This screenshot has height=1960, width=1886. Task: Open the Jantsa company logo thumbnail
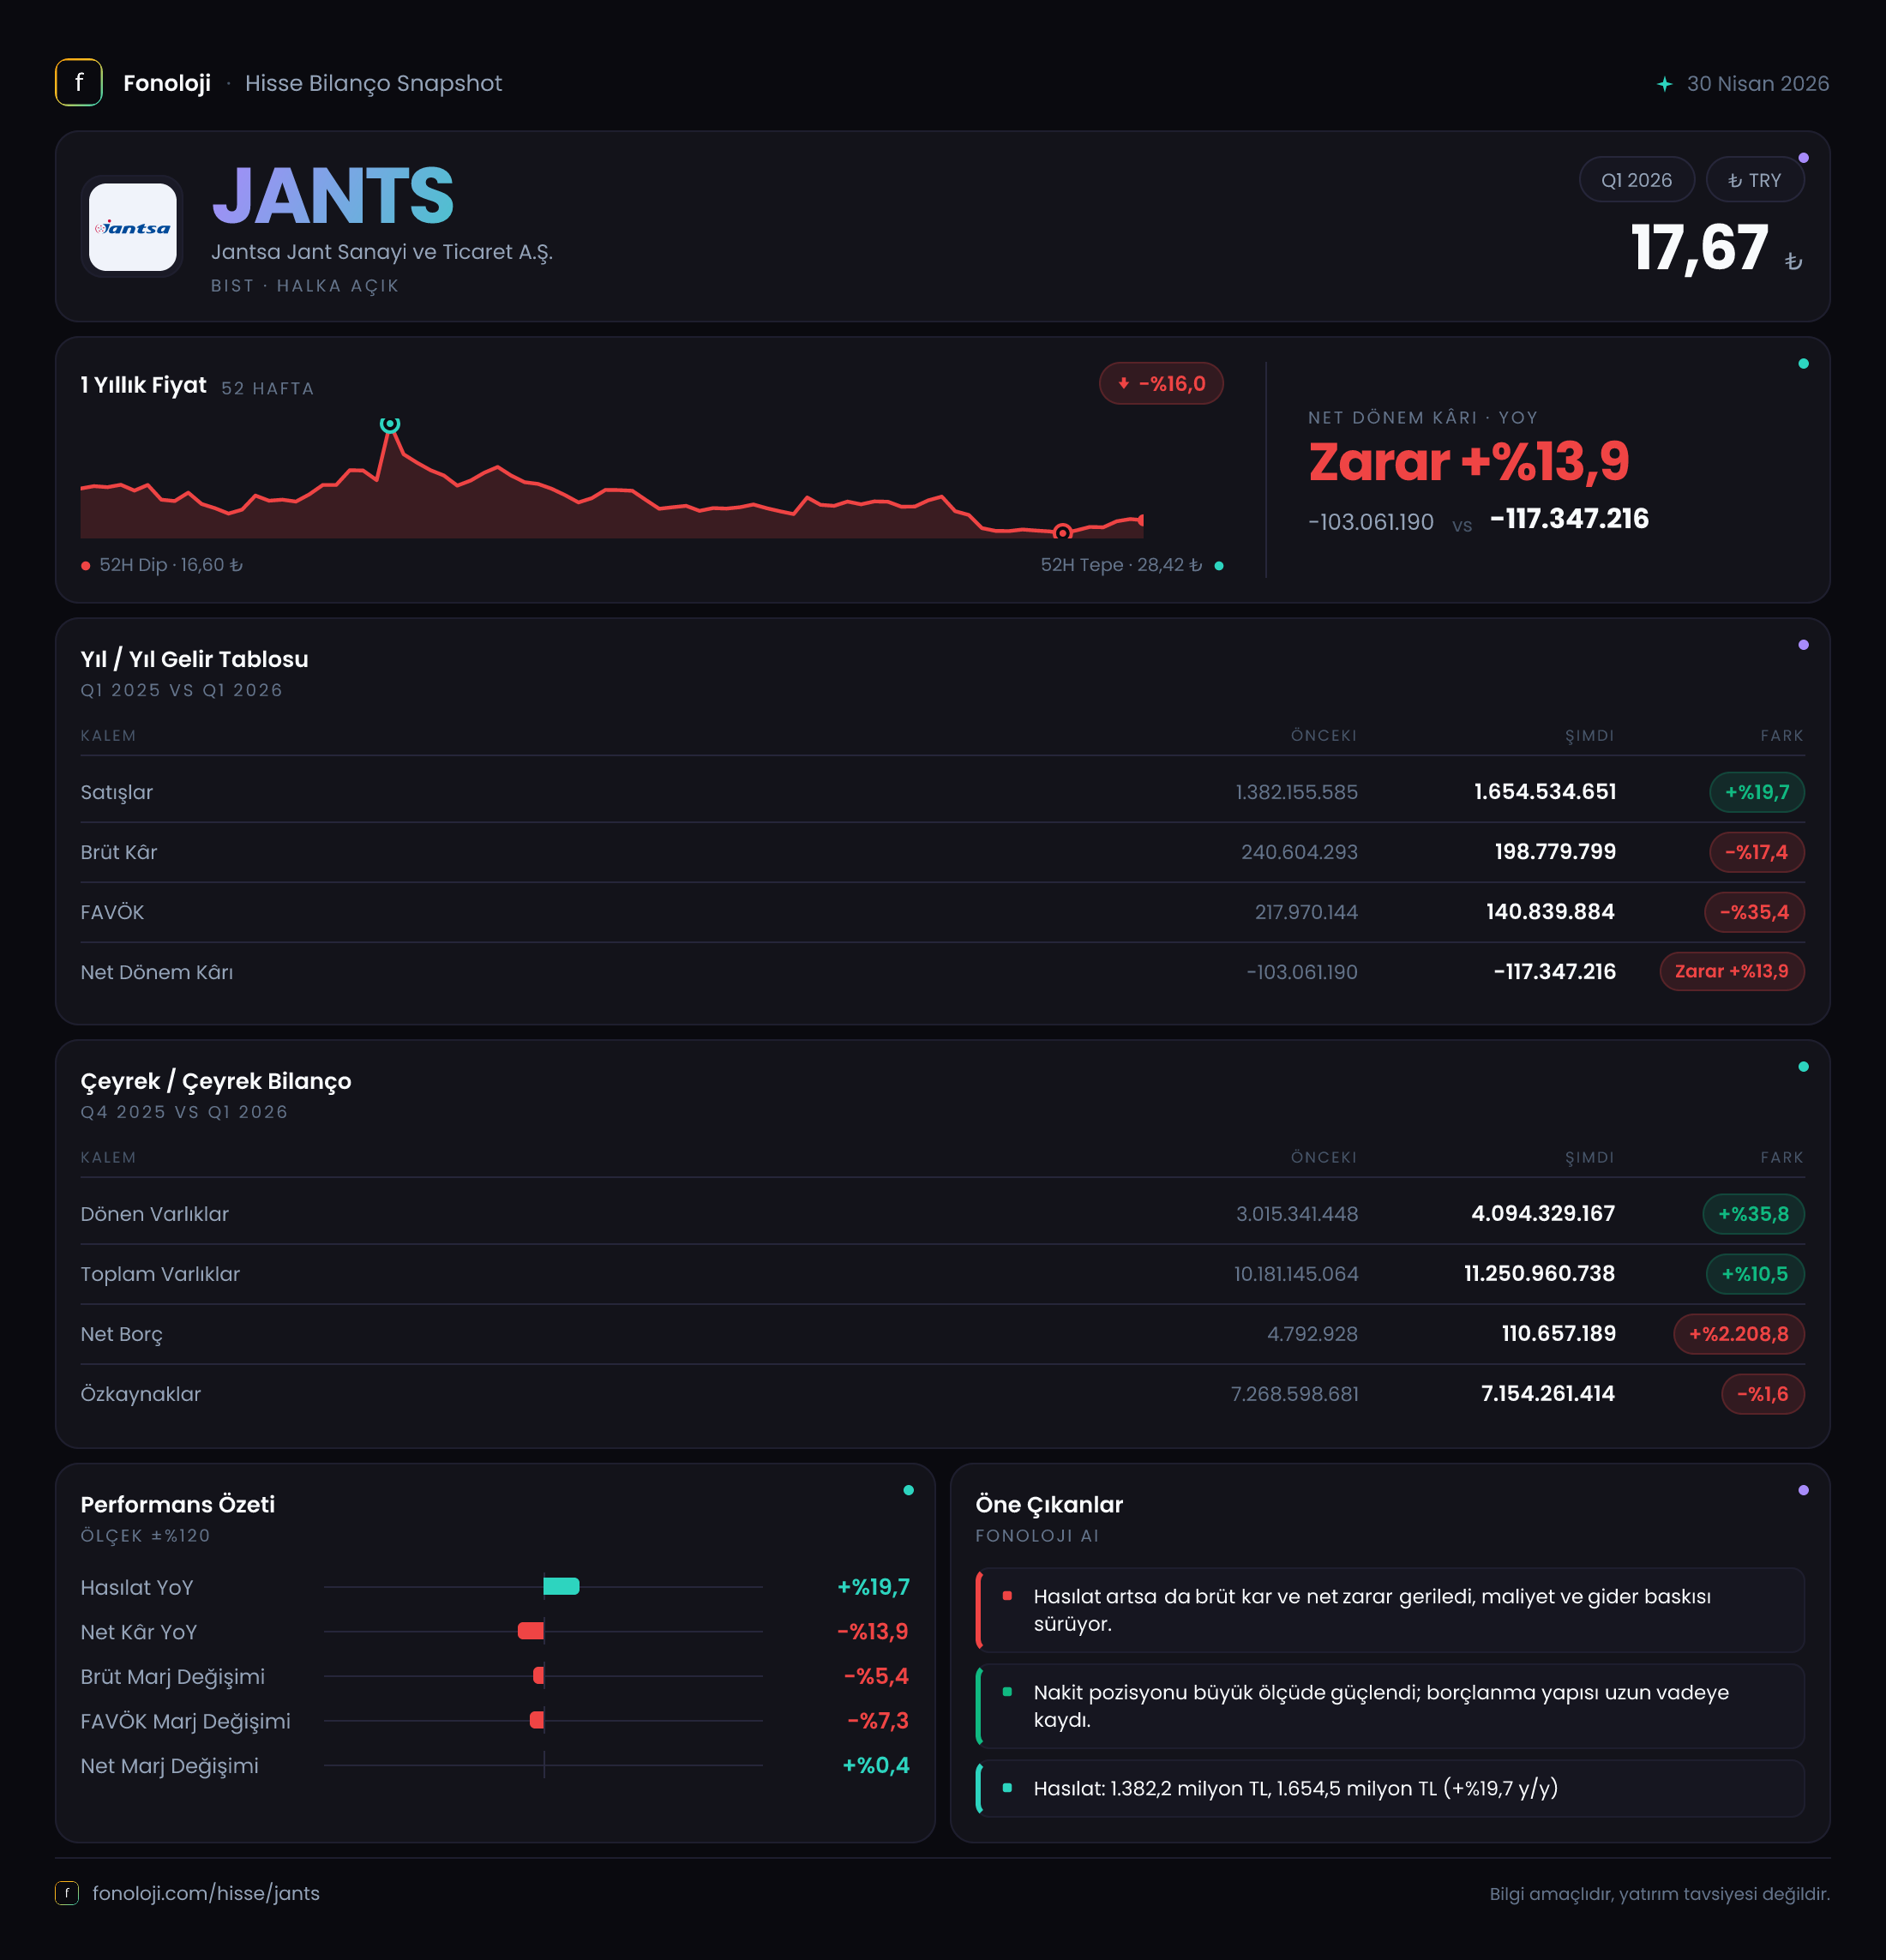(133, 227)
